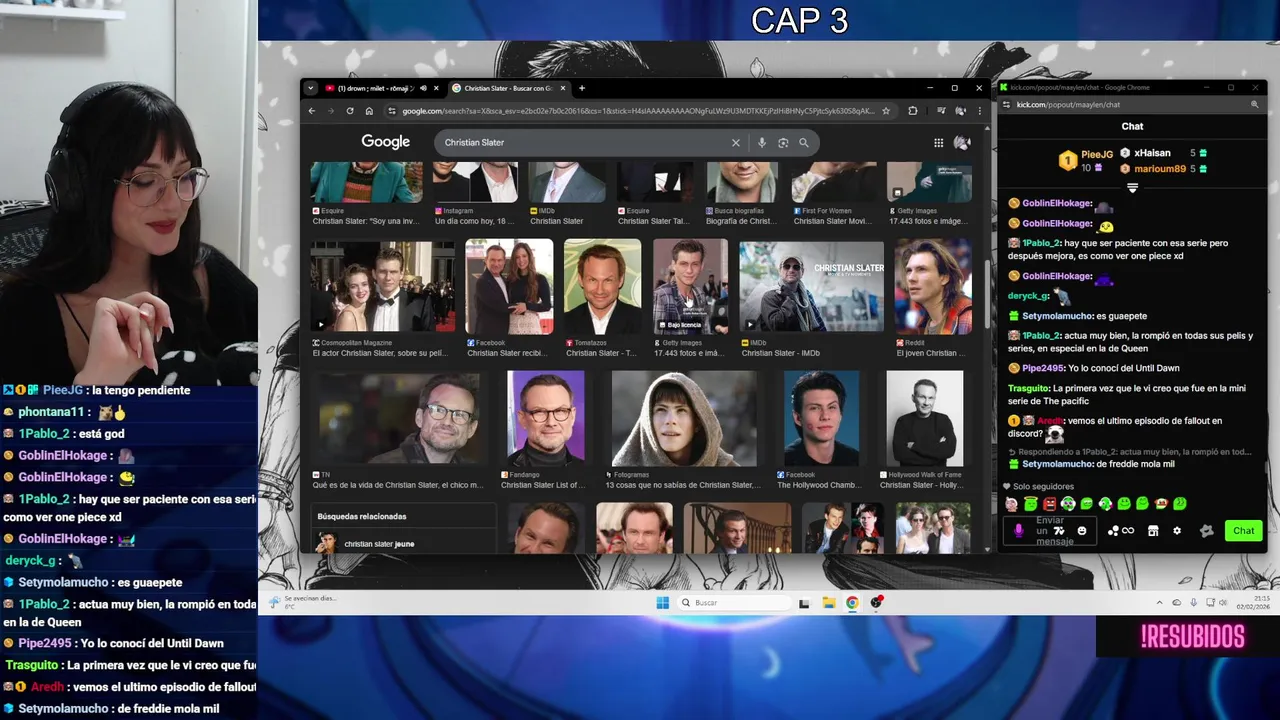This screenshot has height=720, width=1280.
Task: Open File Explorer from the taskbar
Action: coord(828,603)
